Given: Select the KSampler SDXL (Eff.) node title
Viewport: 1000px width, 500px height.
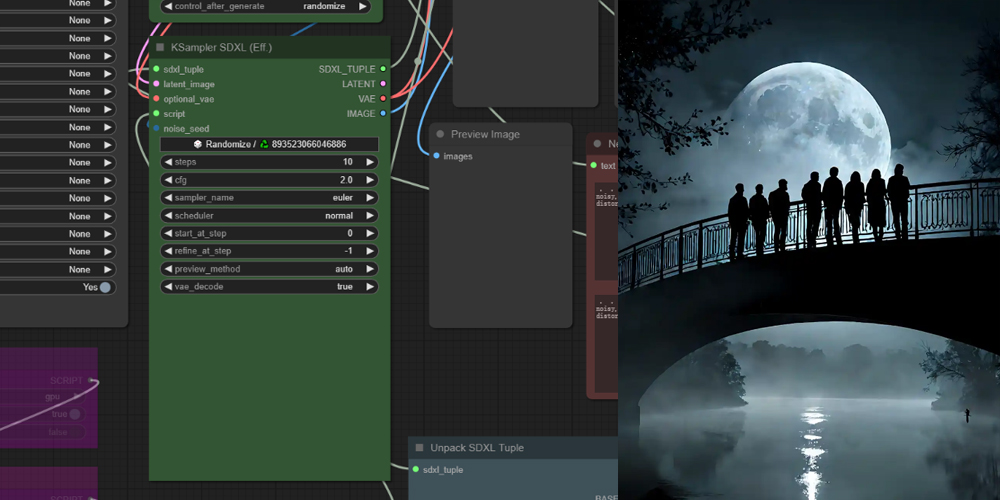Looking at the screenshot, I should click(221, 47).
